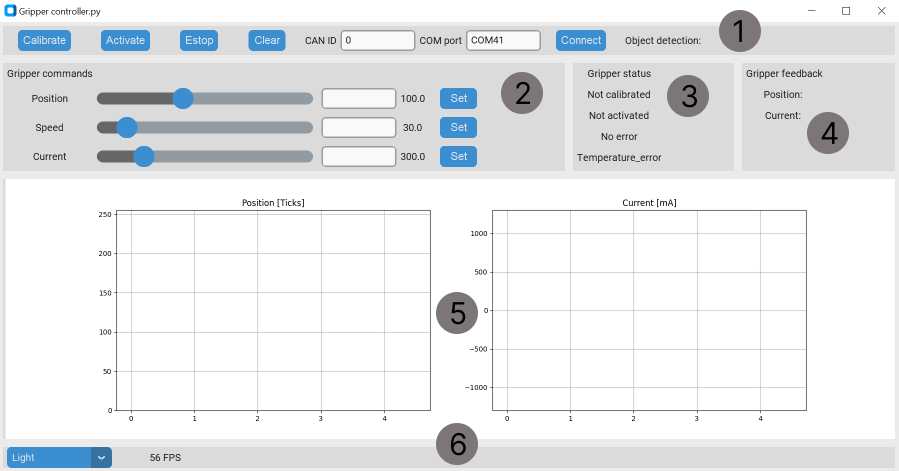This screenshot has width=899, height=471.
Task: Click the Position slider handle
Action: coord(183,98)
